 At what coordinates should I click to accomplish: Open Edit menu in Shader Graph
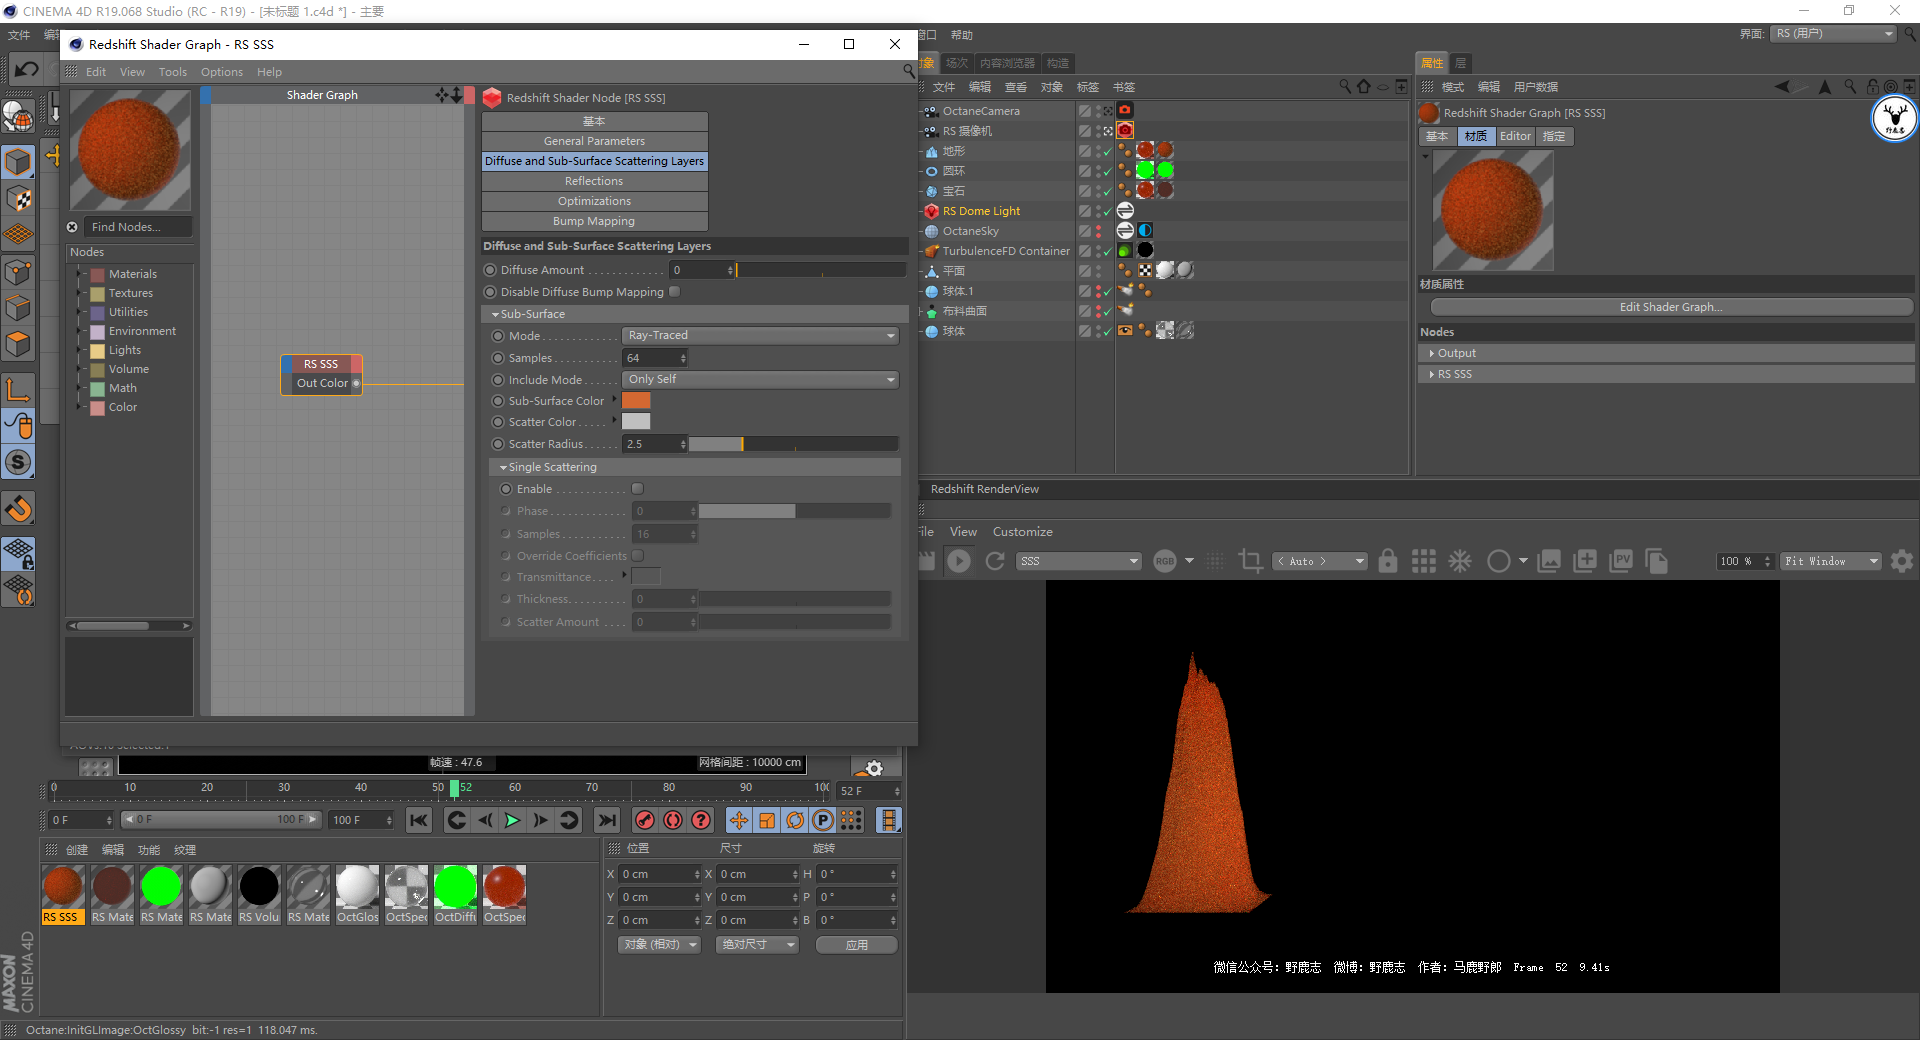coord(96,72)
